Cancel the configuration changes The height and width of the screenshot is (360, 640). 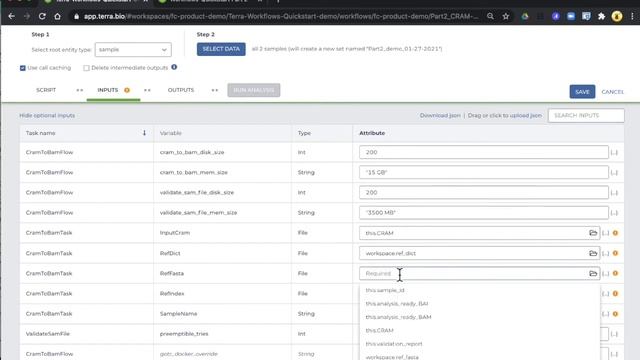[612, 92]
